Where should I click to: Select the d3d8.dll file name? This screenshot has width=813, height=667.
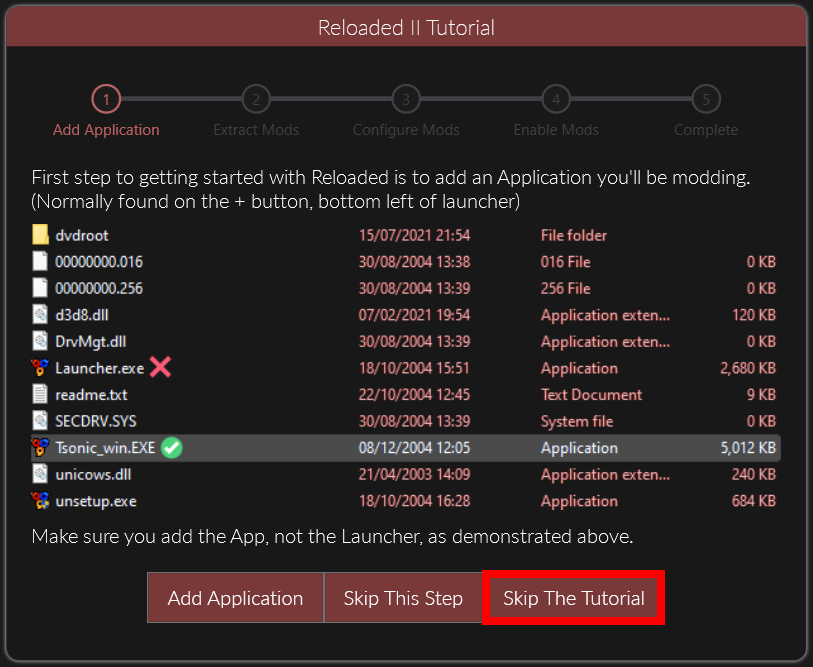[82, 315]
